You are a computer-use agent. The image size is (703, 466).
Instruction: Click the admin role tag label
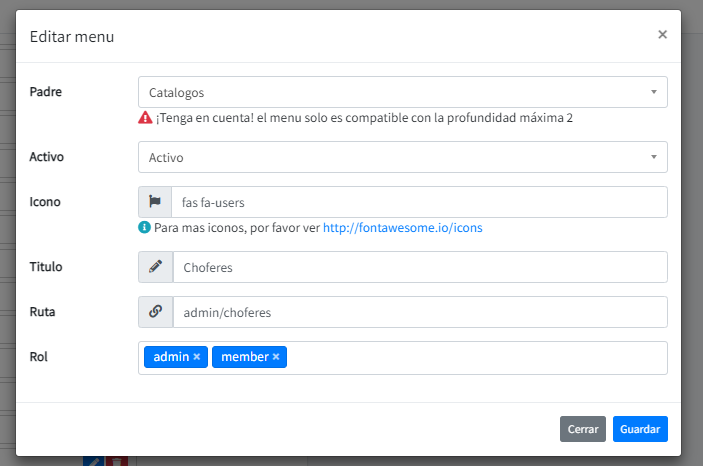coord(171,357)
